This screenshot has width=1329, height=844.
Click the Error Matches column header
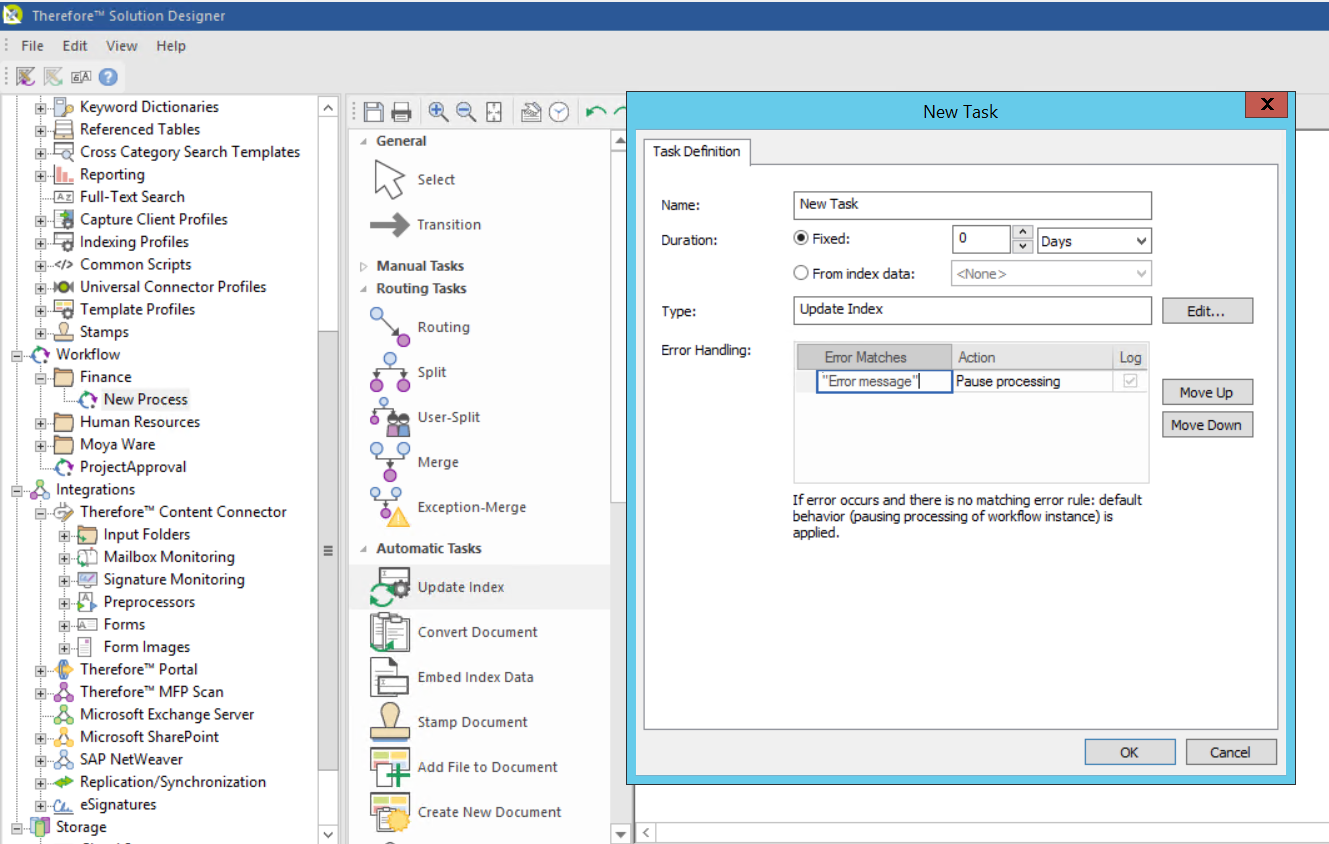coord(874,357)
